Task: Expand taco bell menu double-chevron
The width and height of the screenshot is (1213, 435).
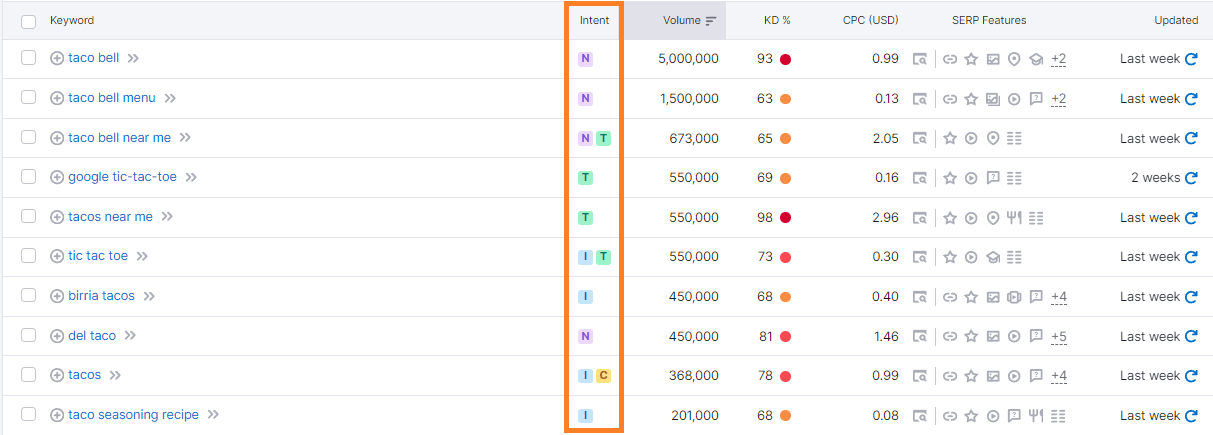Action: (170, 98)
